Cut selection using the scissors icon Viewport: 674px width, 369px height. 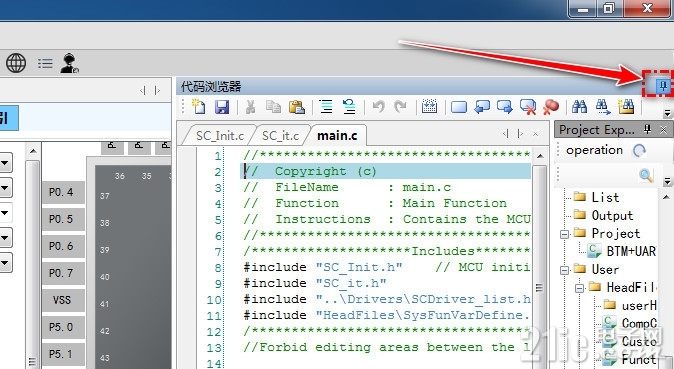pos(251,107)
